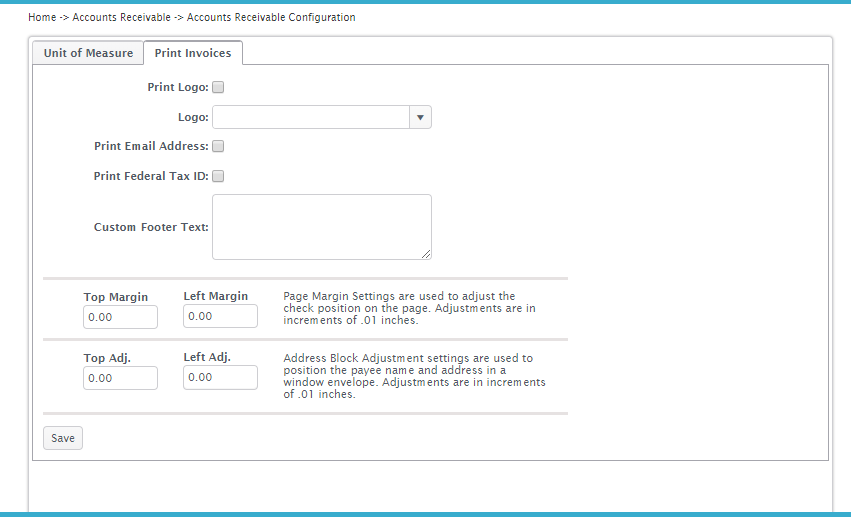Focus the Top Margin input field

tap(120, 317)
